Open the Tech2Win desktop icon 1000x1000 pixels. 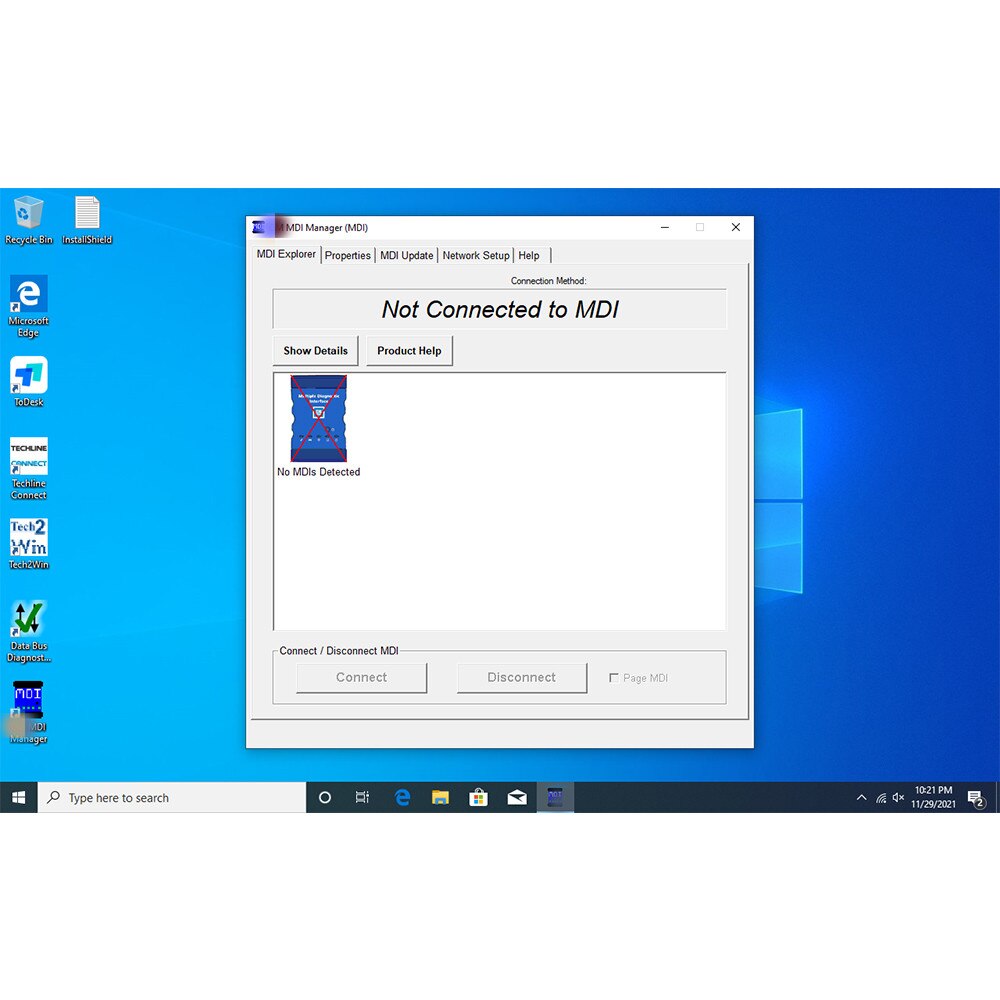click(29, 538)
